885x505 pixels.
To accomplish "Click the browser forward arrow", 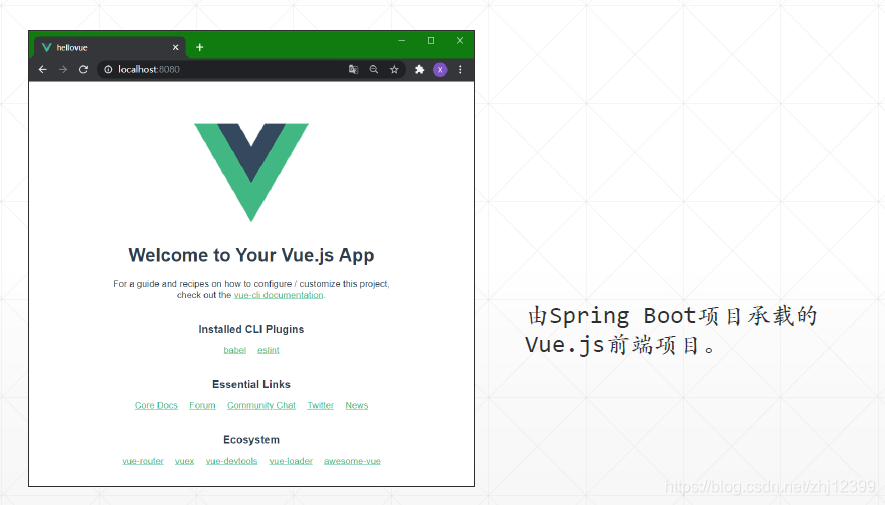I will [63, 69].
